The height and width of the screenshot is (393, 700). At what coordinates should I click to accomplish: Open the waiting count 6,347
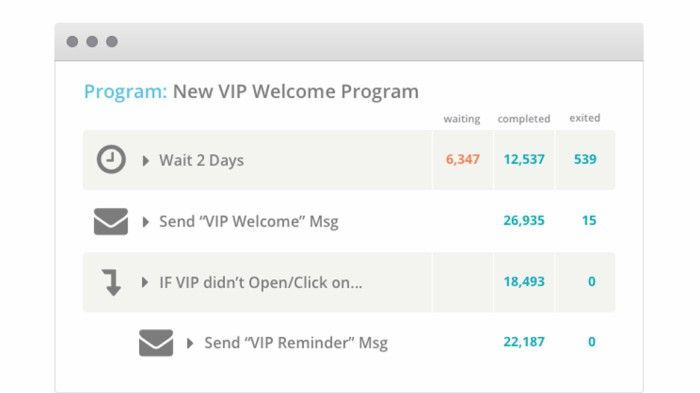[462, 159]
